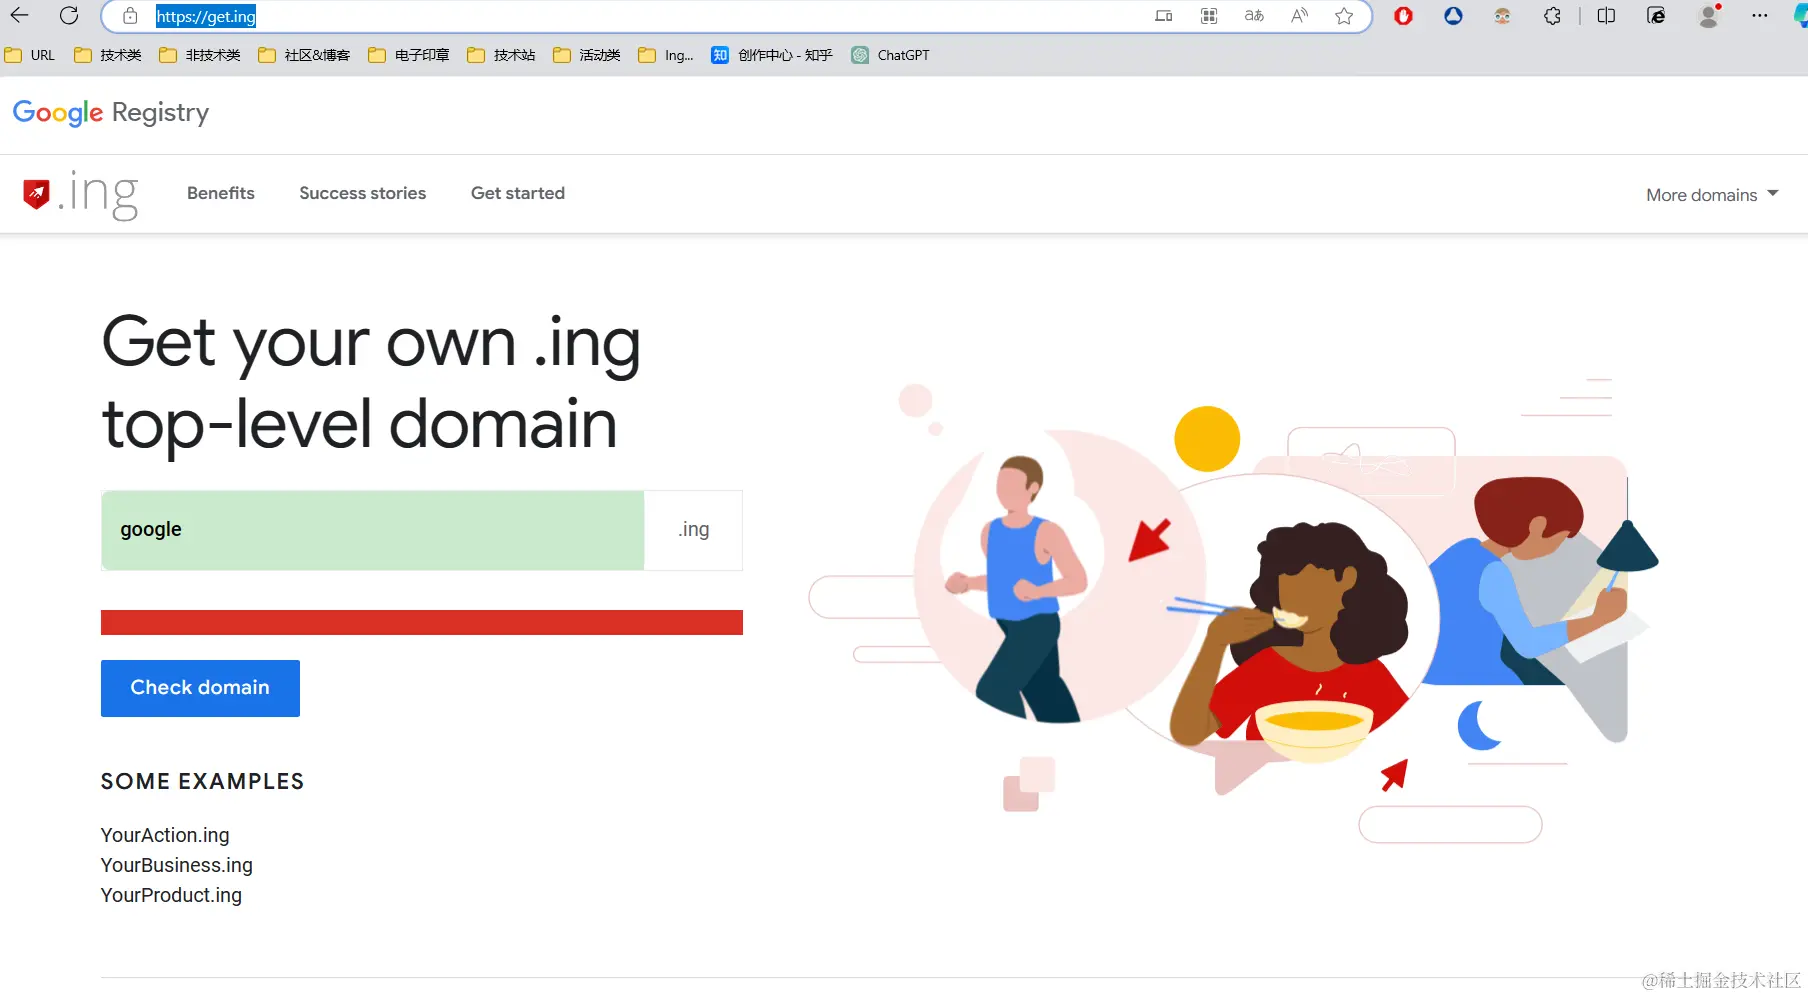
Task: Click the YourAction.ing example
Action: coord(165,835)
